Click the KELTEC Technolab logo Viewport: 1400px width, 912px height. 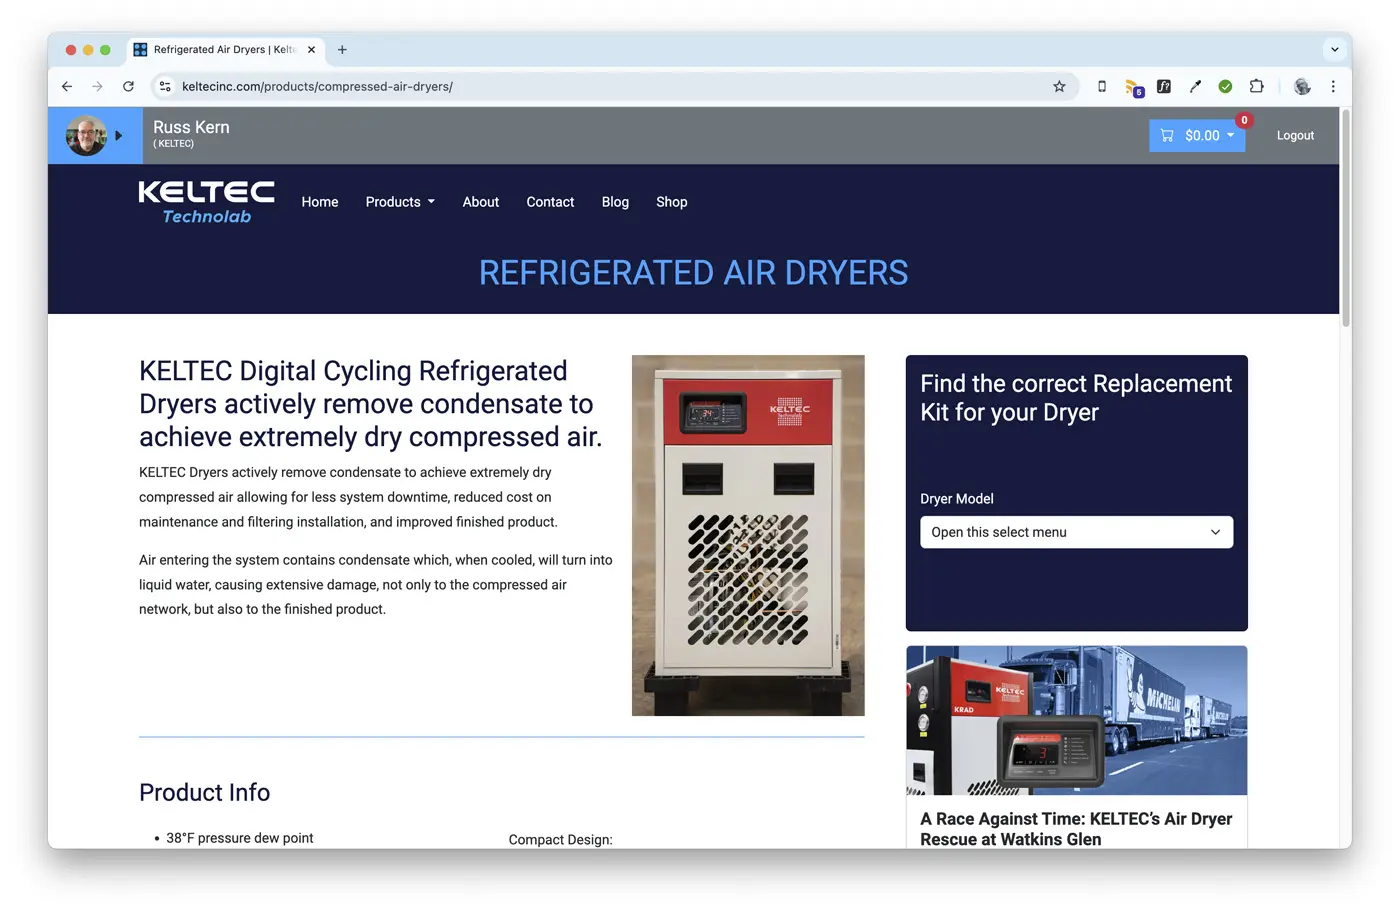click(206, 202)
